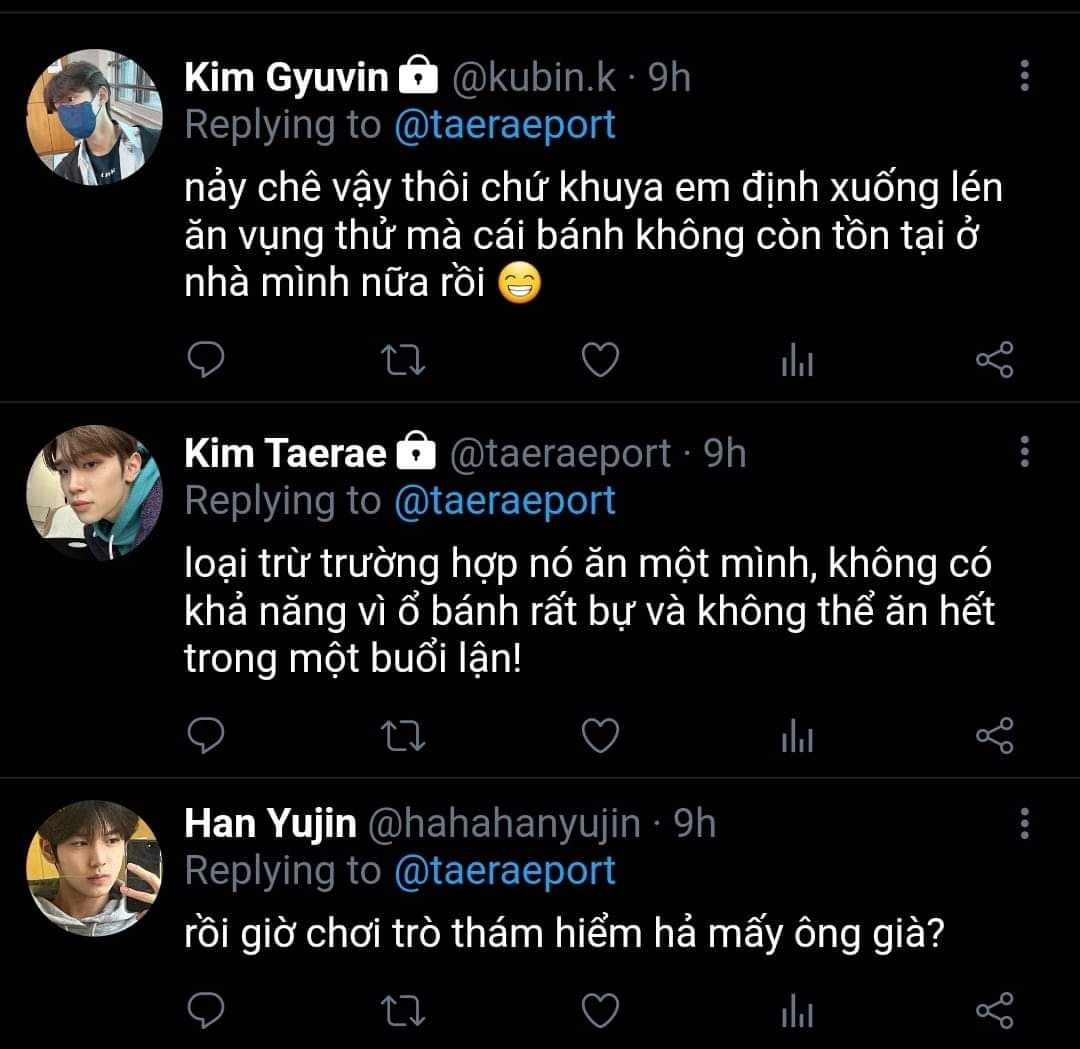Like Kim Gyuvin's tweet
Screen dimensions: 1080x1049
pos(600,361)
